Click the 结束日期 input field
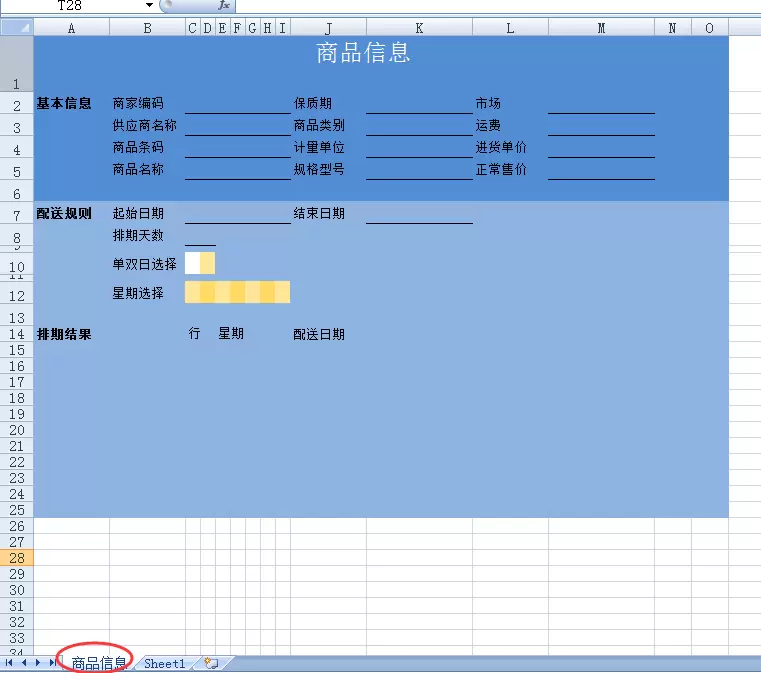761x673 pixels. [x=419, y=214]
